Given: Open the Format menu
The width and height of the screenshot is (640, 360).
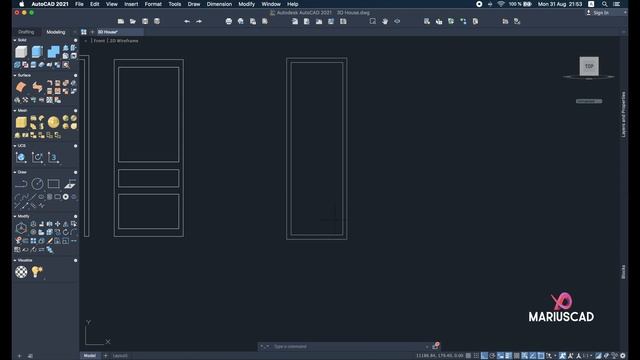Looking at the screenshot, I should click(153, 4).
